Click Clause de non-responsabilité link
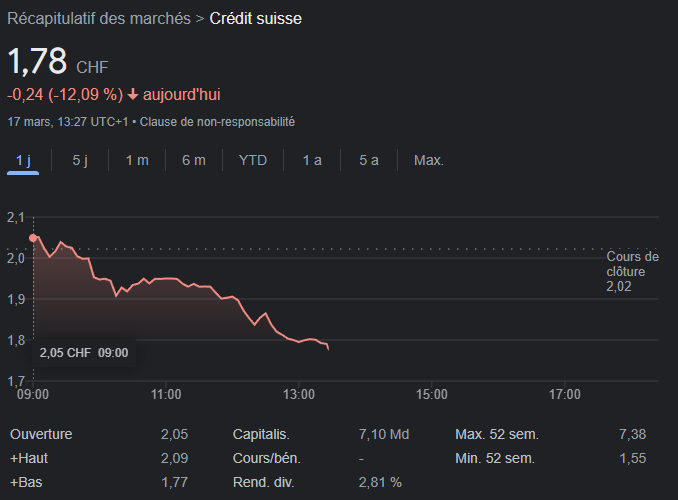 (217, 122)
